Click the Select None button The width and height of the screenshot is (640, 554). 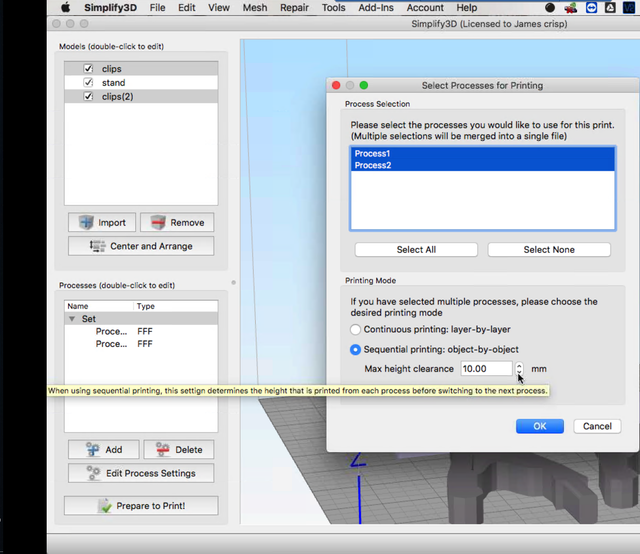(549, 249)
